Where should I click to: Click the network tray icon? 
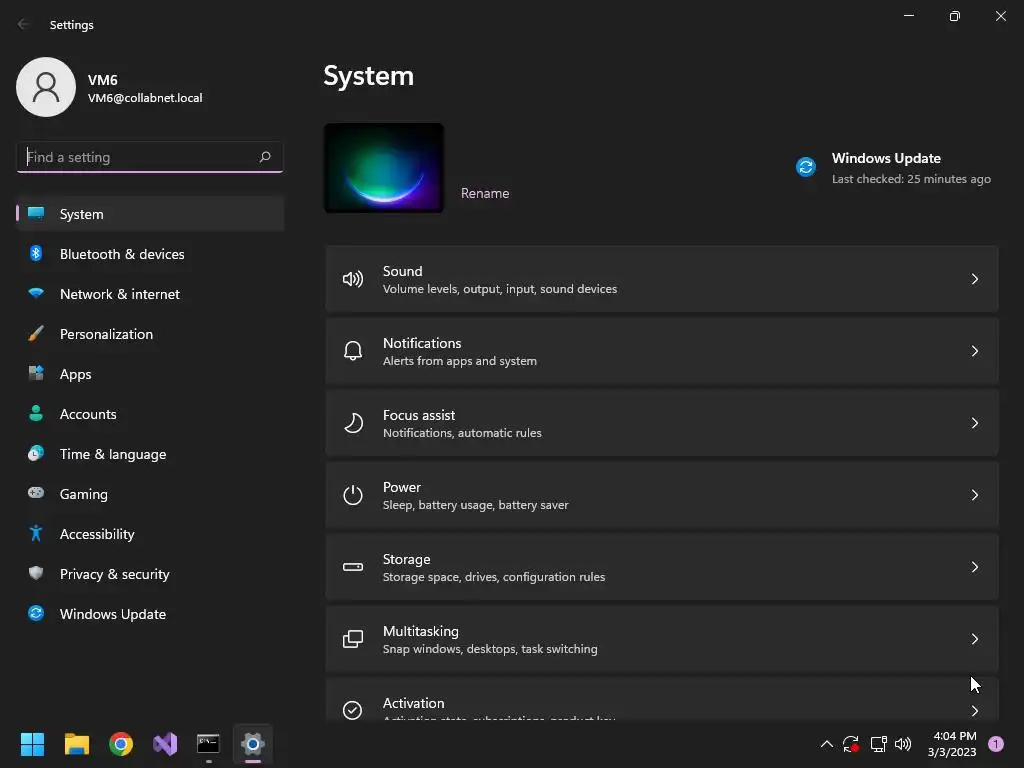click(878, 744)
